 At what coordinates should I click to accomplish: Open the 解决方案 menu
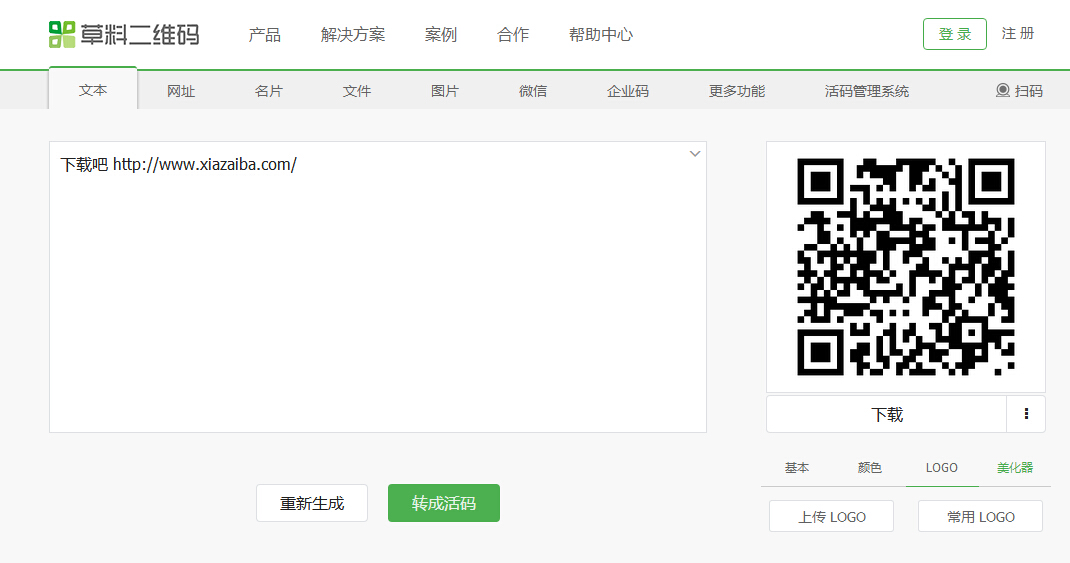point(353,34)
